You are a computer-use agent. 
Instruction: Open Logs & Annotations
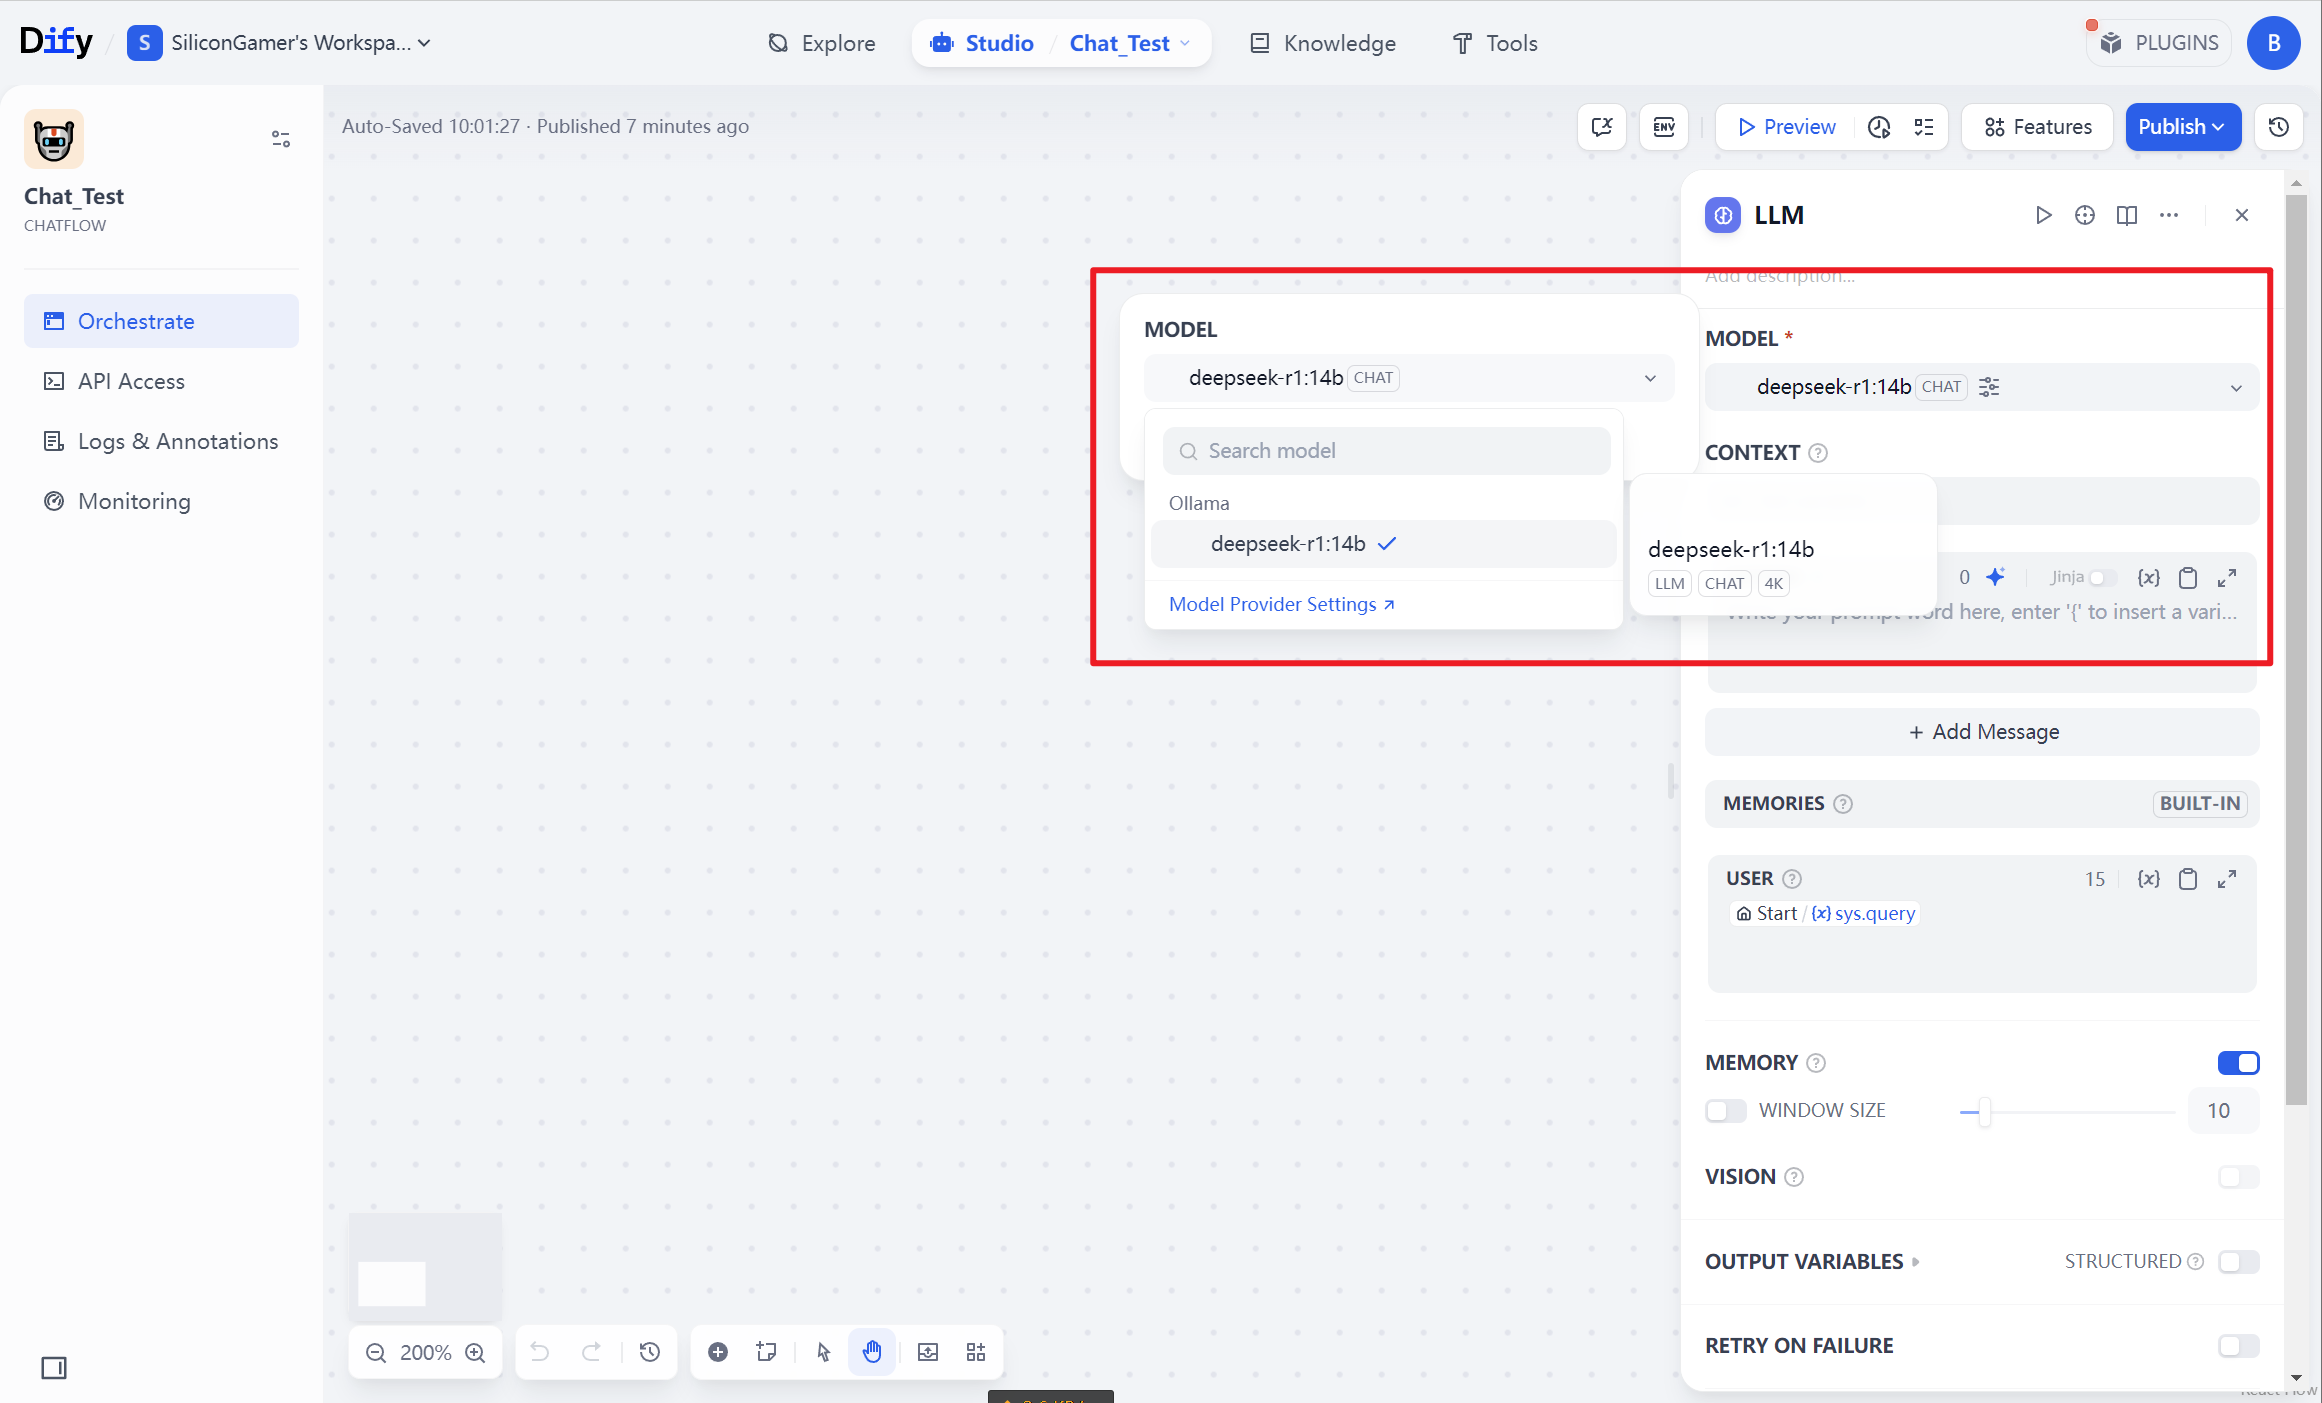click(x=161, y=441)
